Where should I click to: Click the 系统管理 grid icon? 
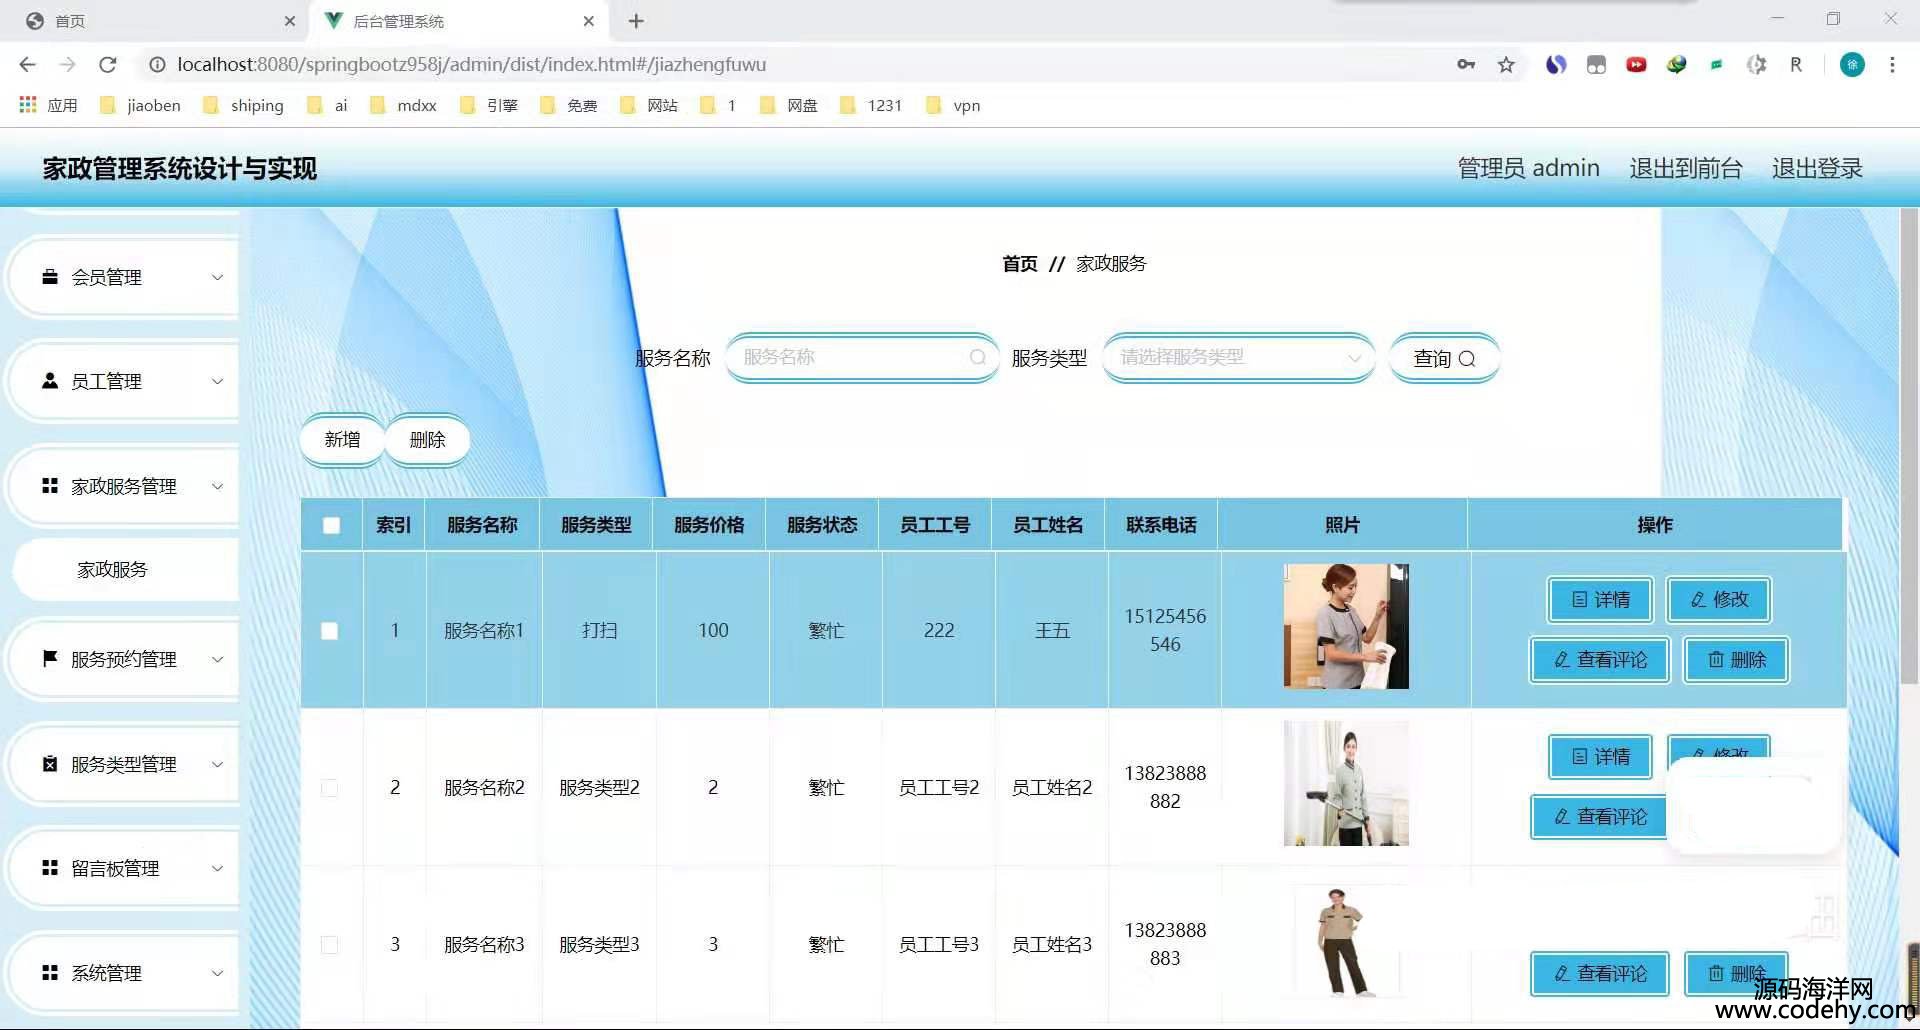(x=50, y=973)
